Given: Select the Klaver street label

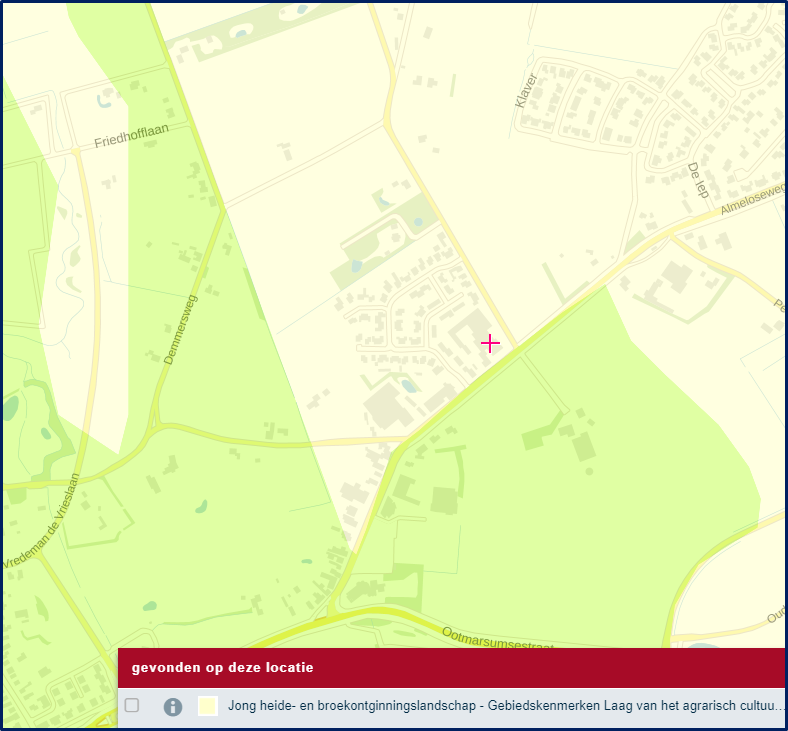Looking at the screenshot, I should (526, 90).
